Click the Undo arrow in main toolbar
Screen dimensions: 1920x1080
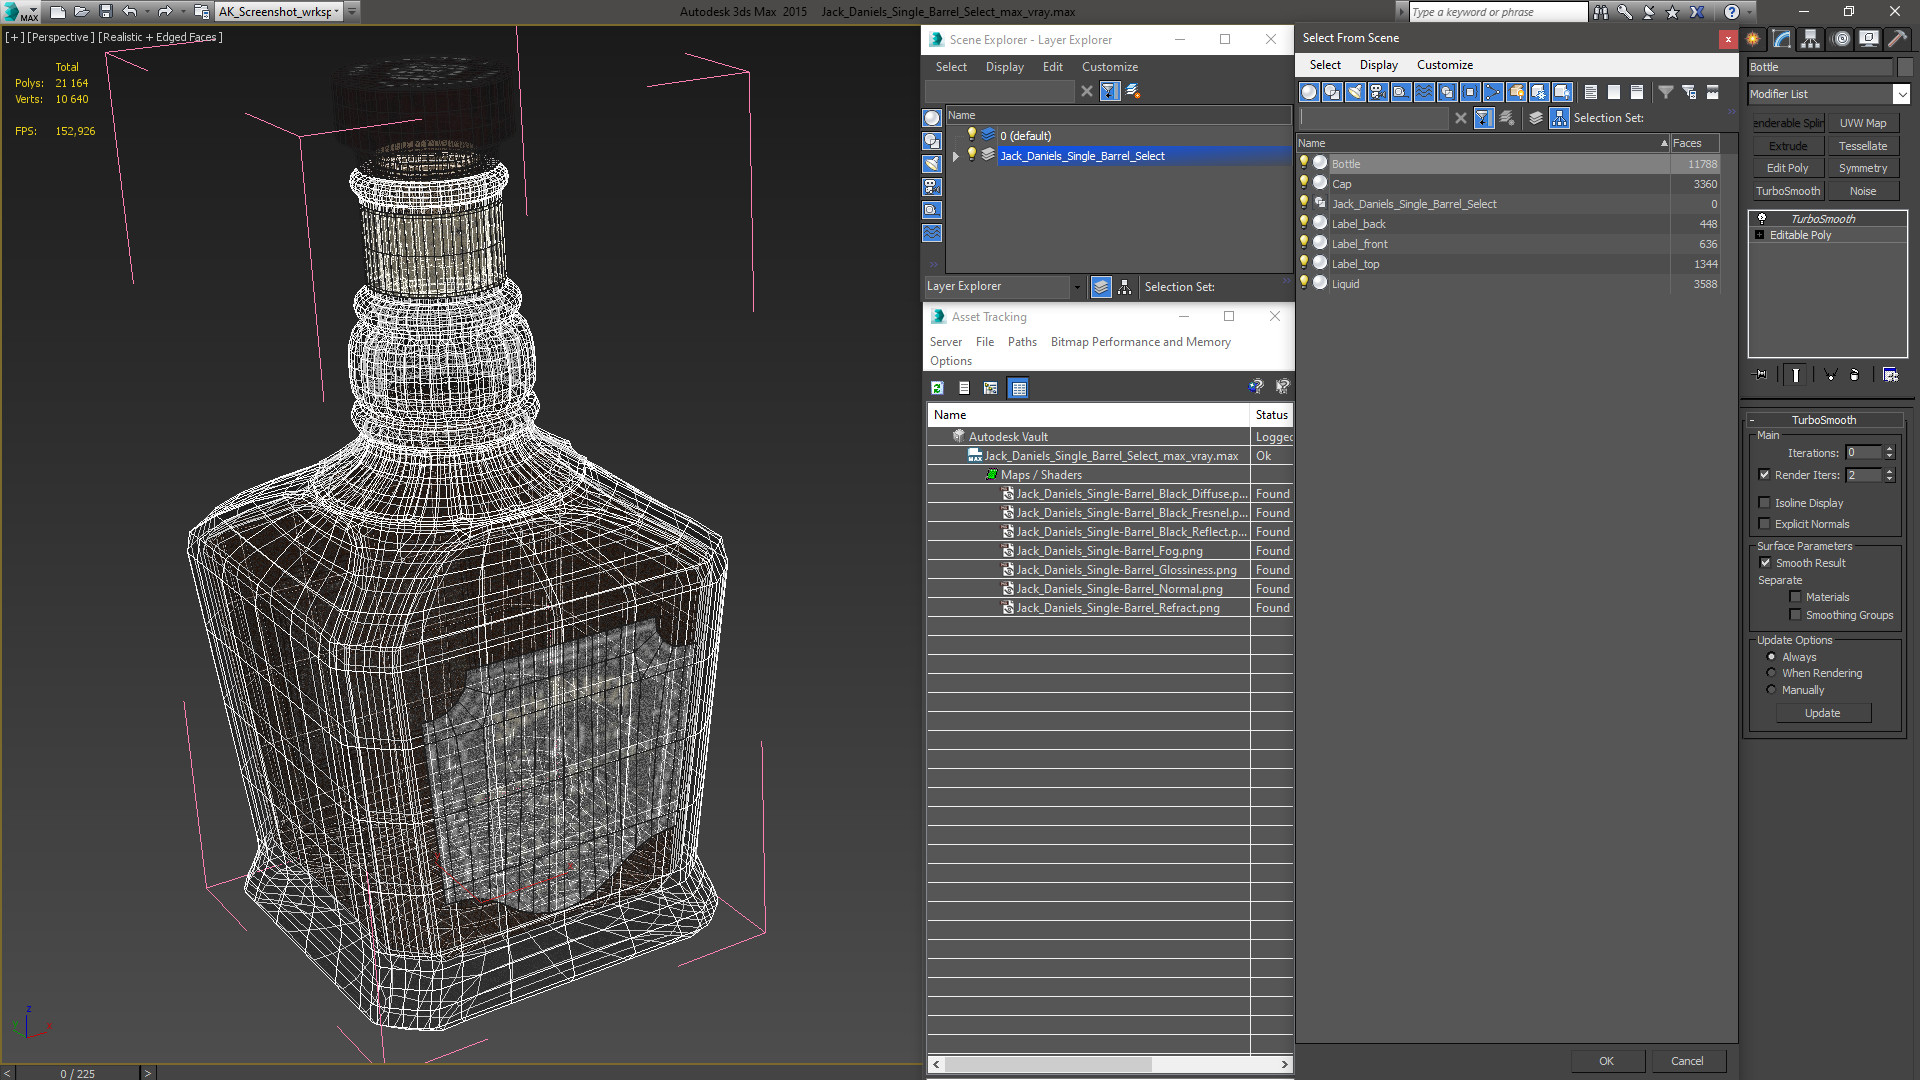pos(130,12)
